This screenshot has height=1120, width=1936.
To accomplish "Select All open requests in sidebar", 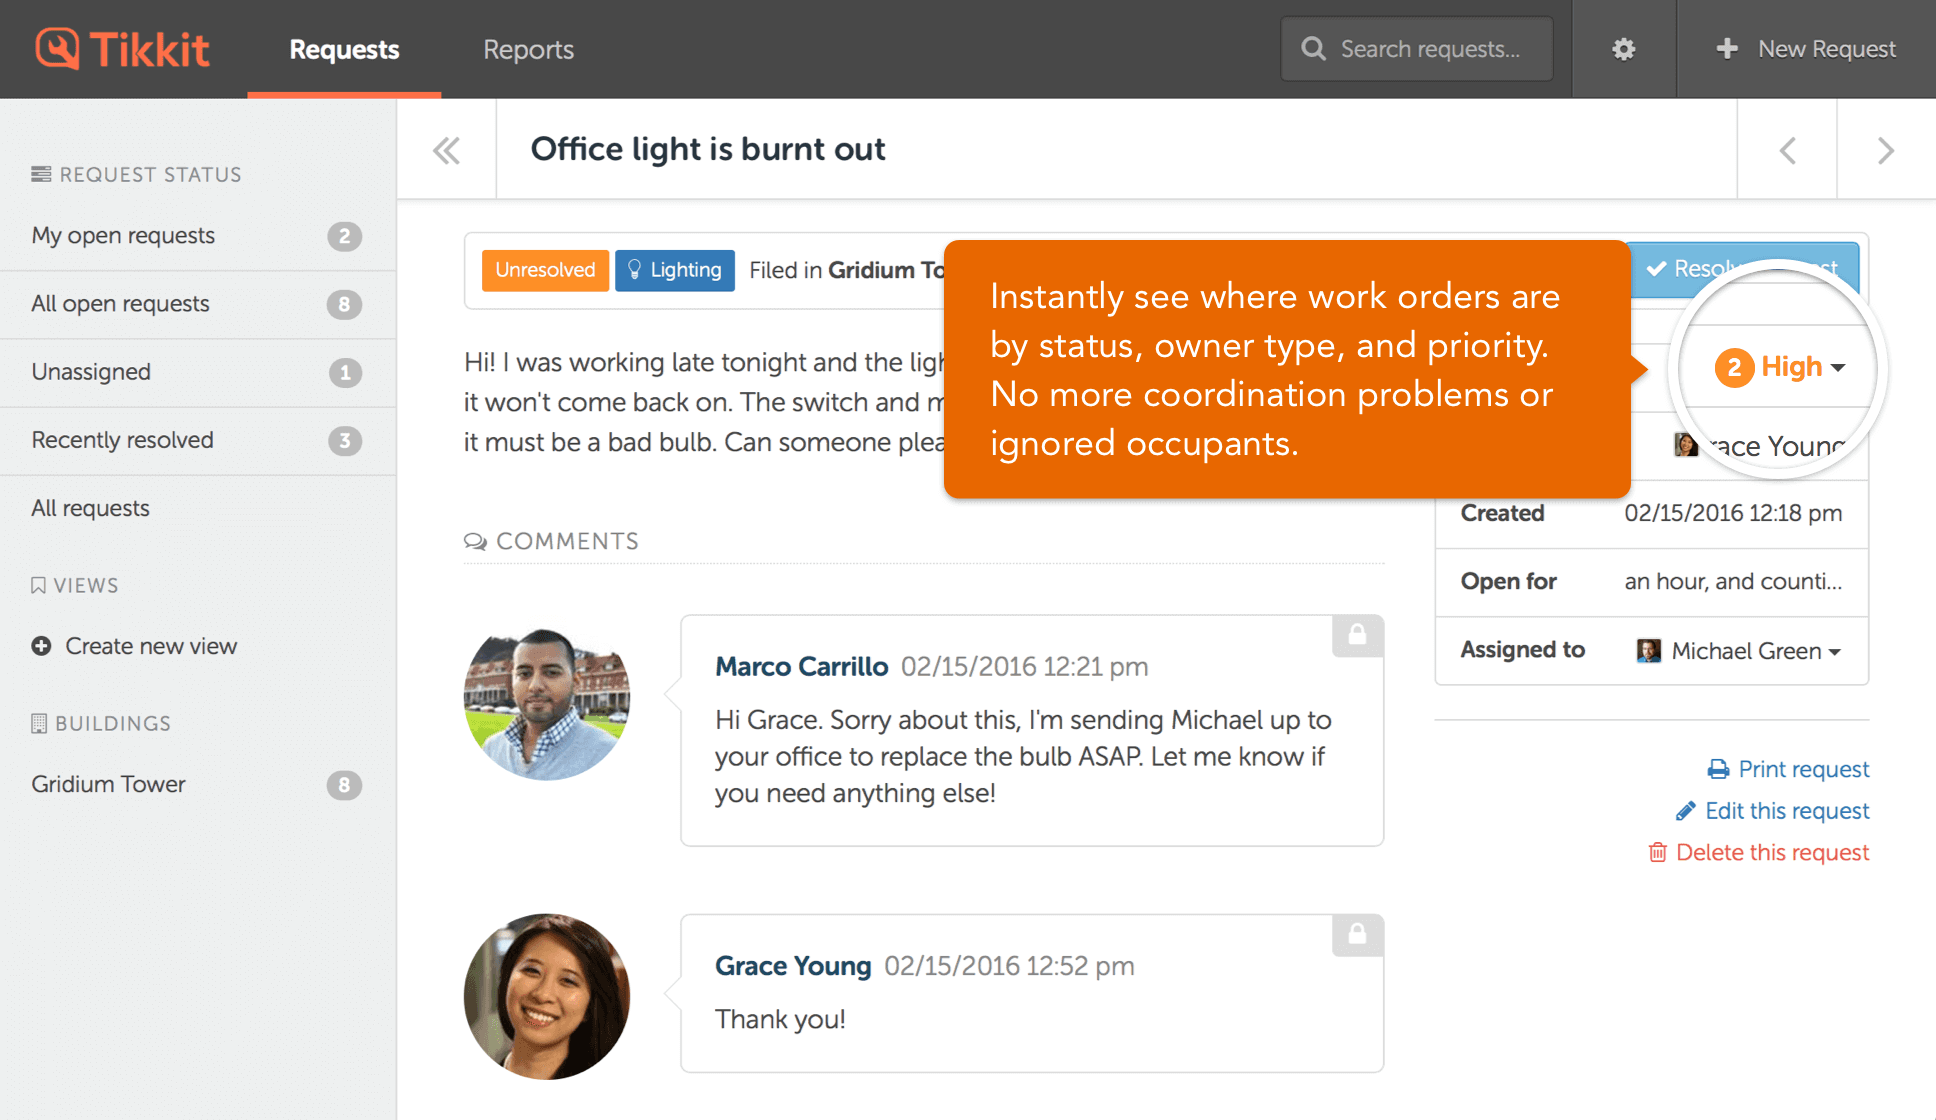I will coord(198,304).
